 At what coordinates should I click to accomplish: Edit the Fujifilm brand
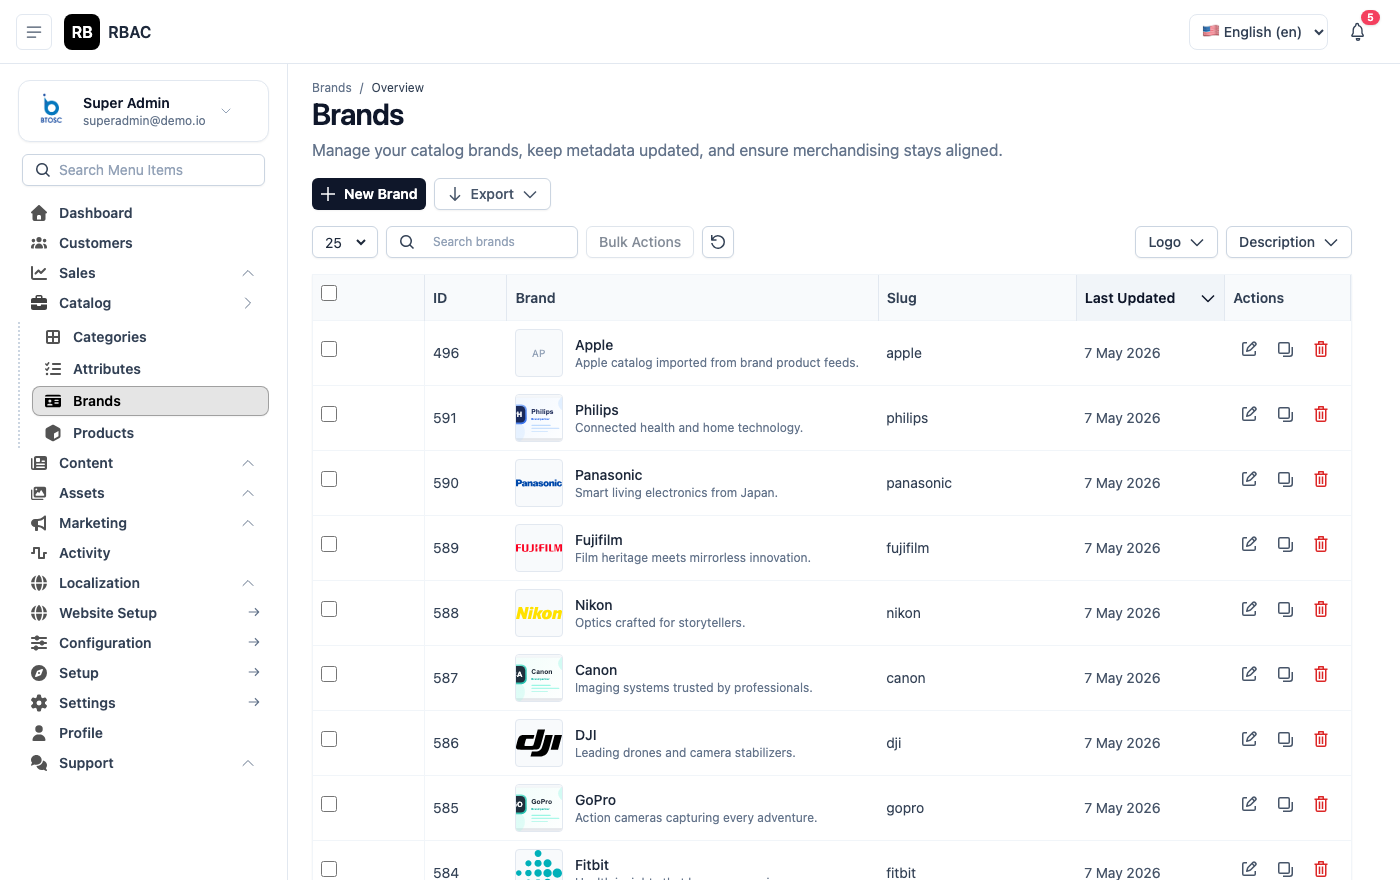tap(1249, 544)
